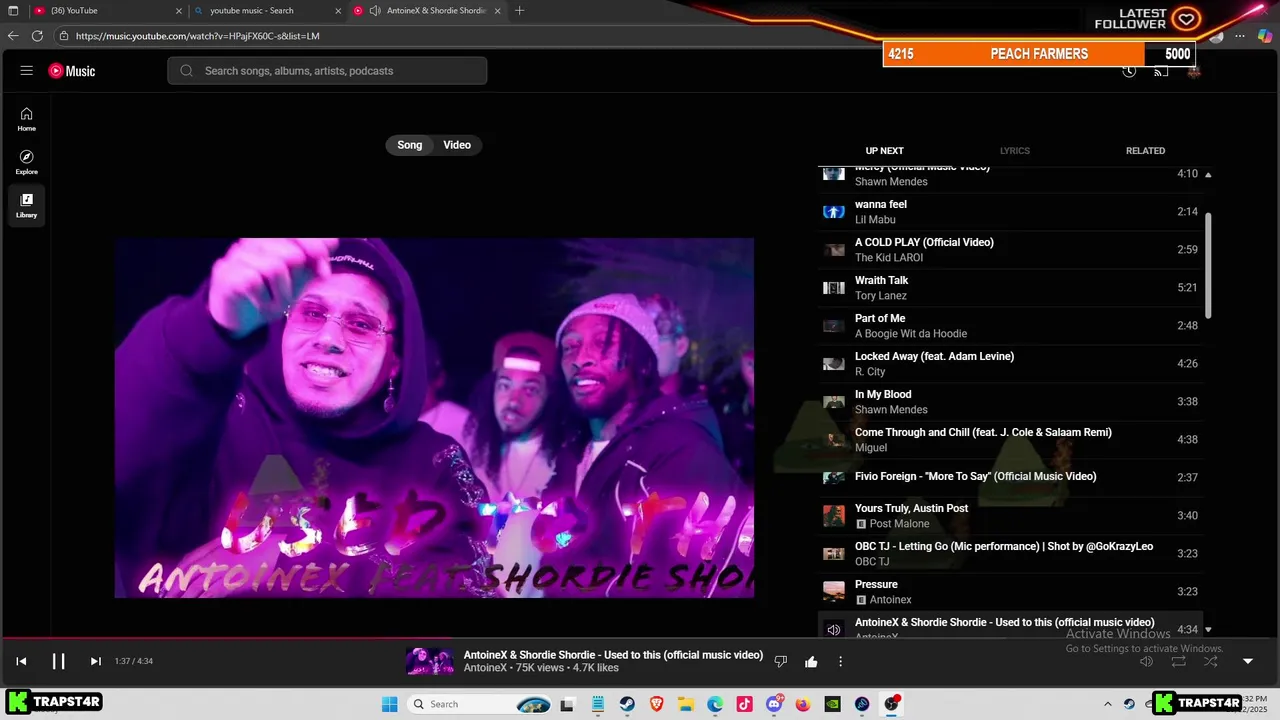Close the (36) YouTube browser tab

179,11
